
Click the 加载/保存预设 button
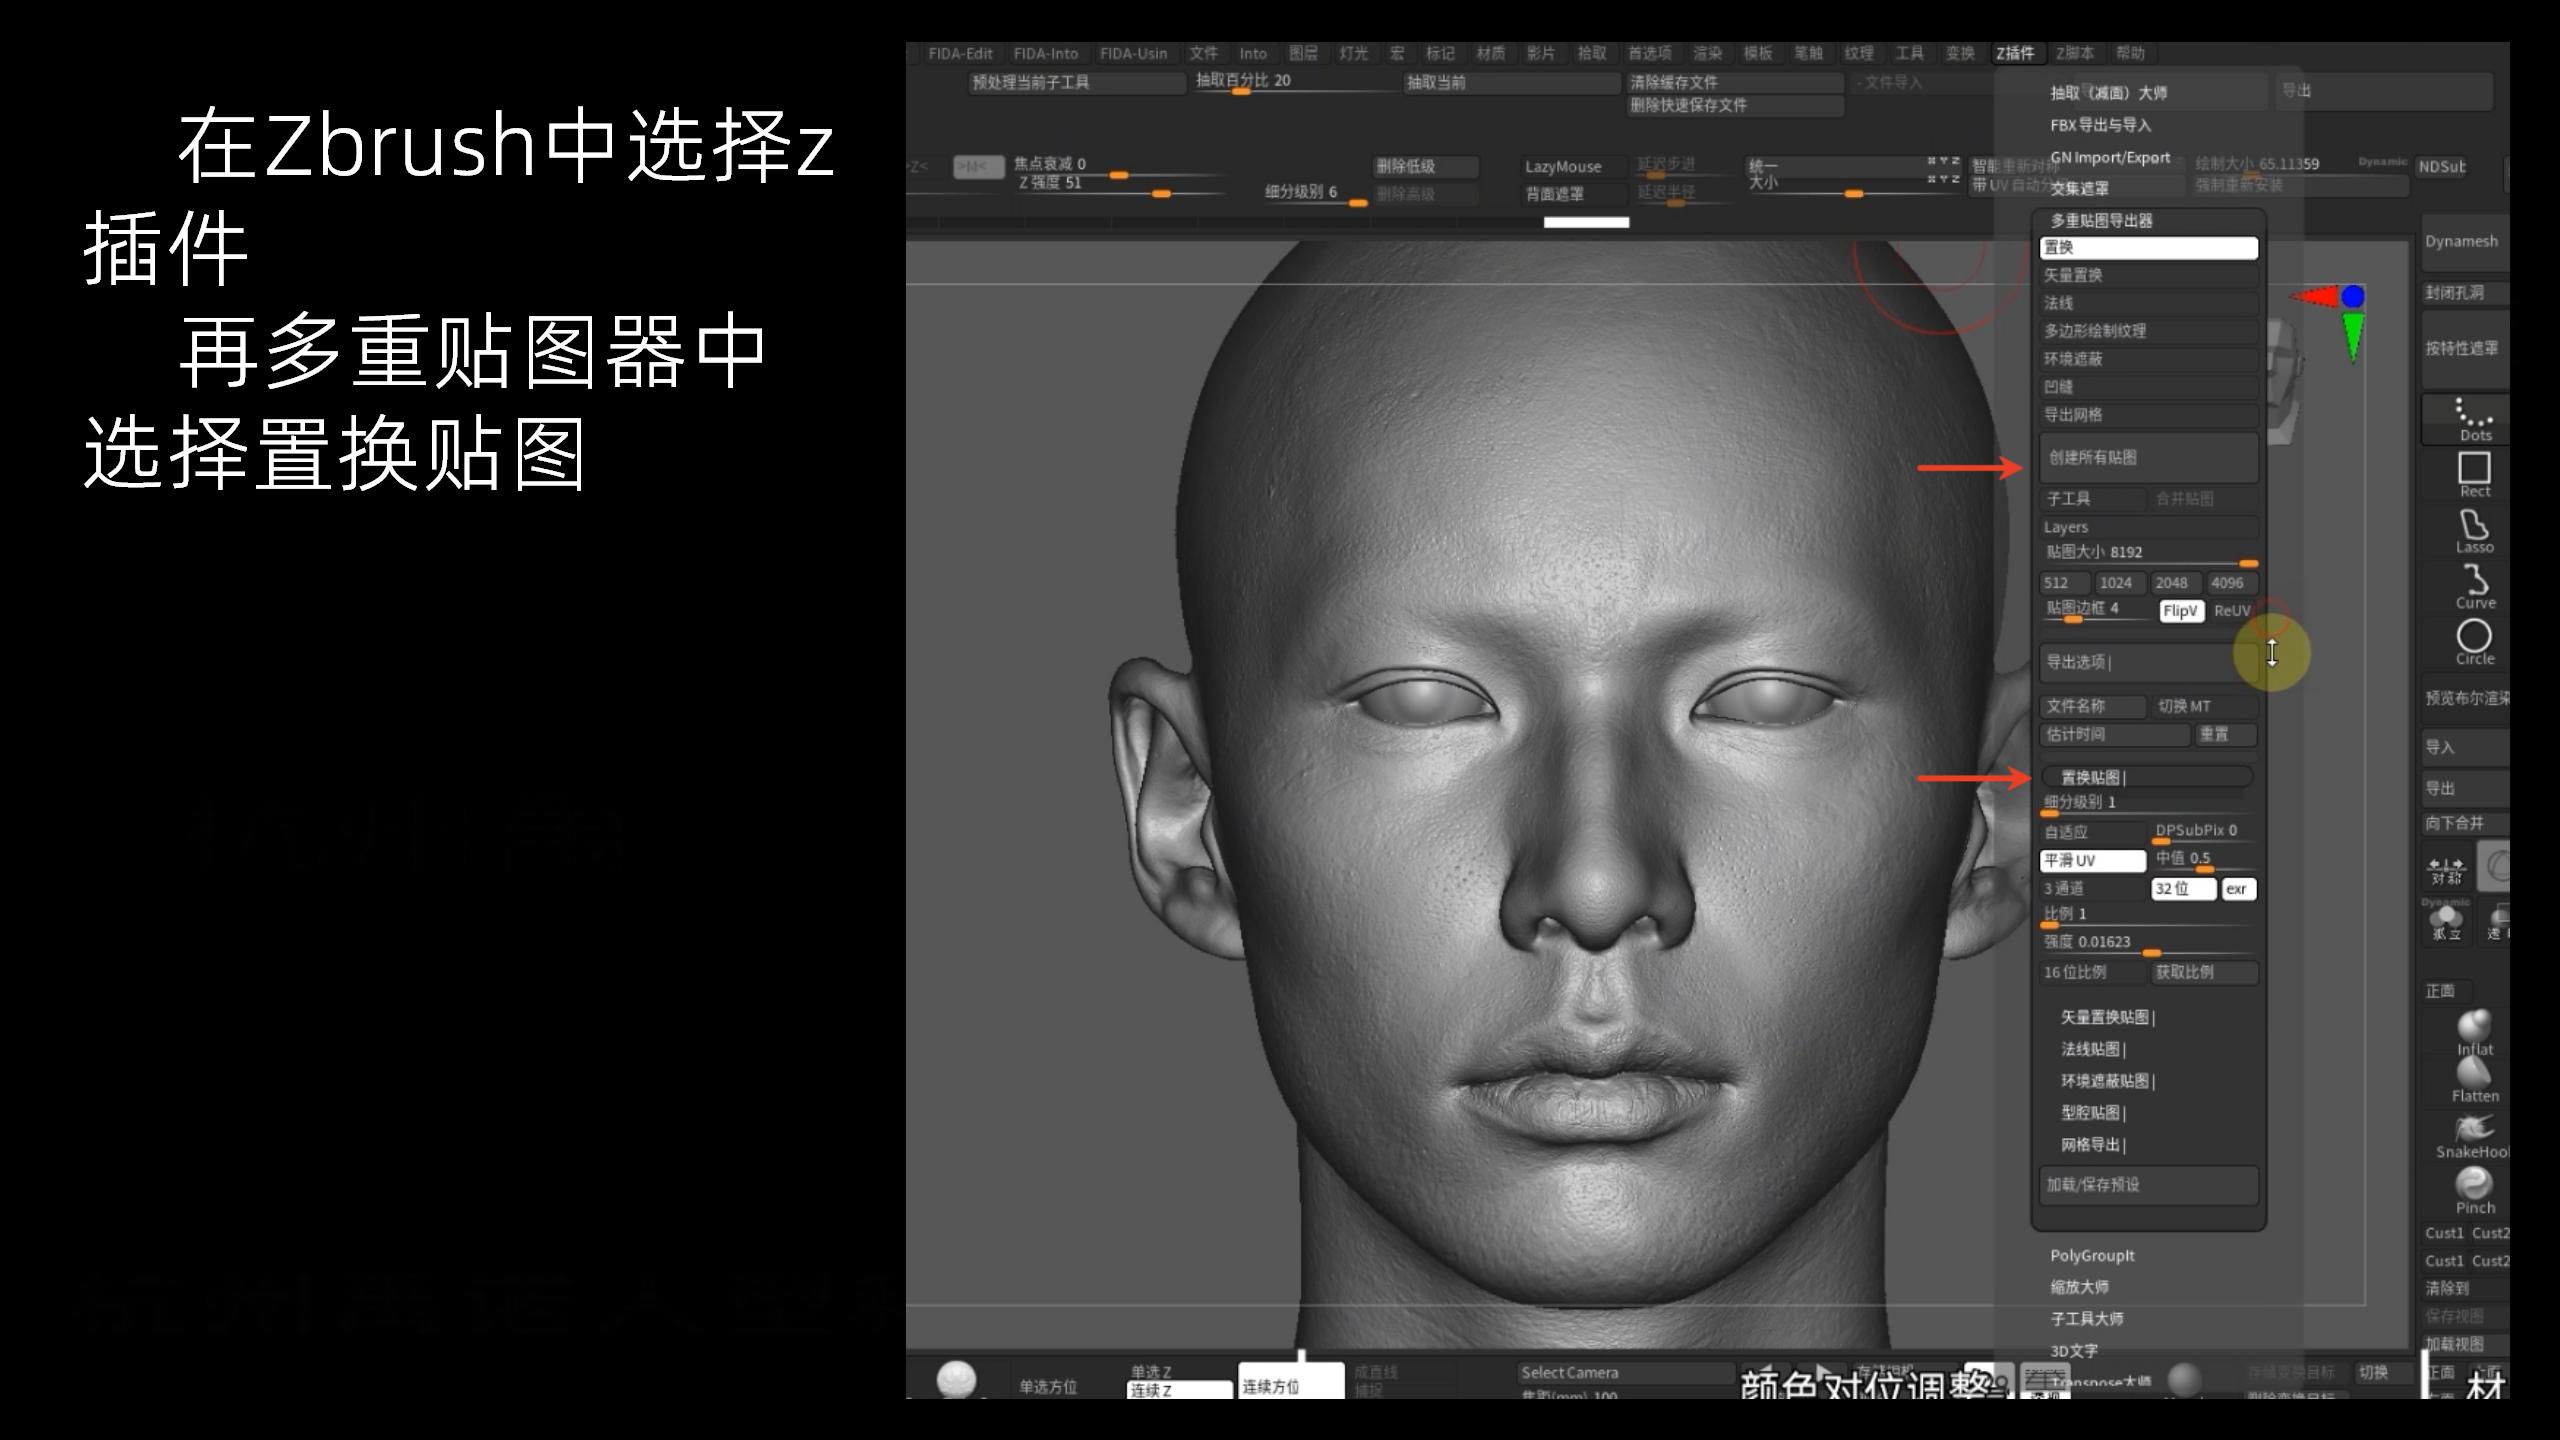point(2148,1184)
